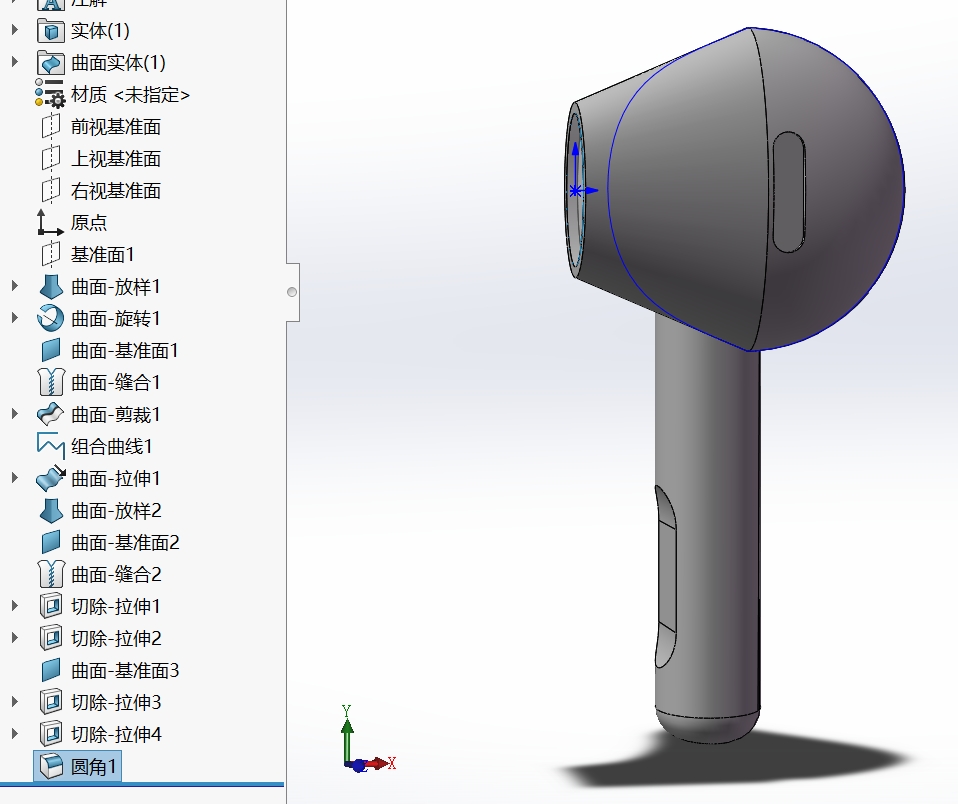Viewport: 958px width, 804px height.
Task: Click the 前视基准面 plane icon
Action: pyautogui.click(x=51, y=126)
